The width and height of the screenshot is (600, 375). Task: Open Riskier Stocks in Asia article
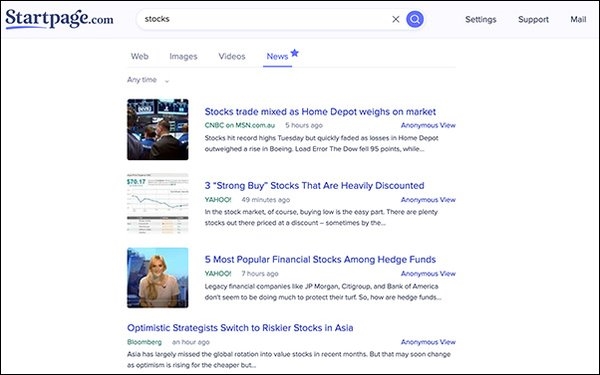point(240,328)
